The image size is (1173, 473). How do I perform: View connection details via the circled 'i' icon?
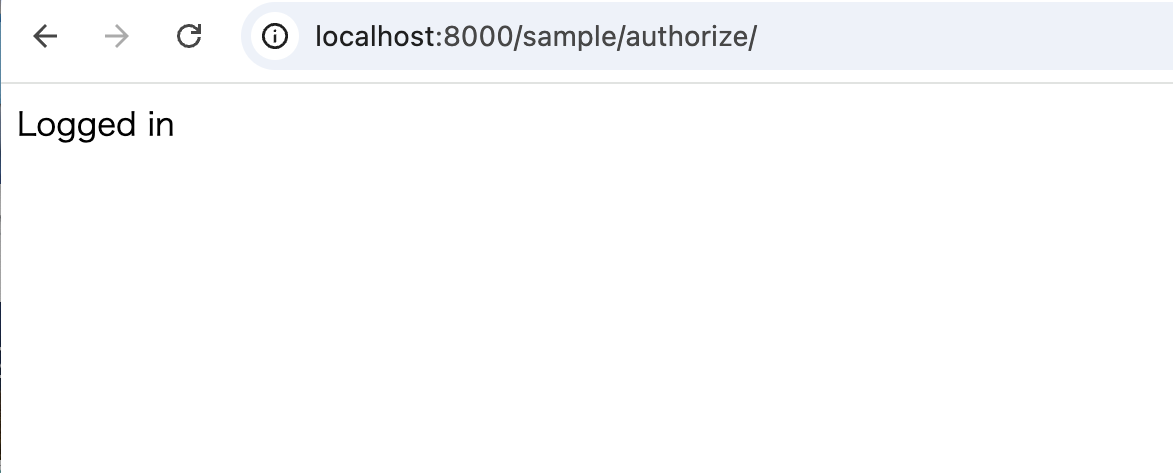click(x=275, y=36)
